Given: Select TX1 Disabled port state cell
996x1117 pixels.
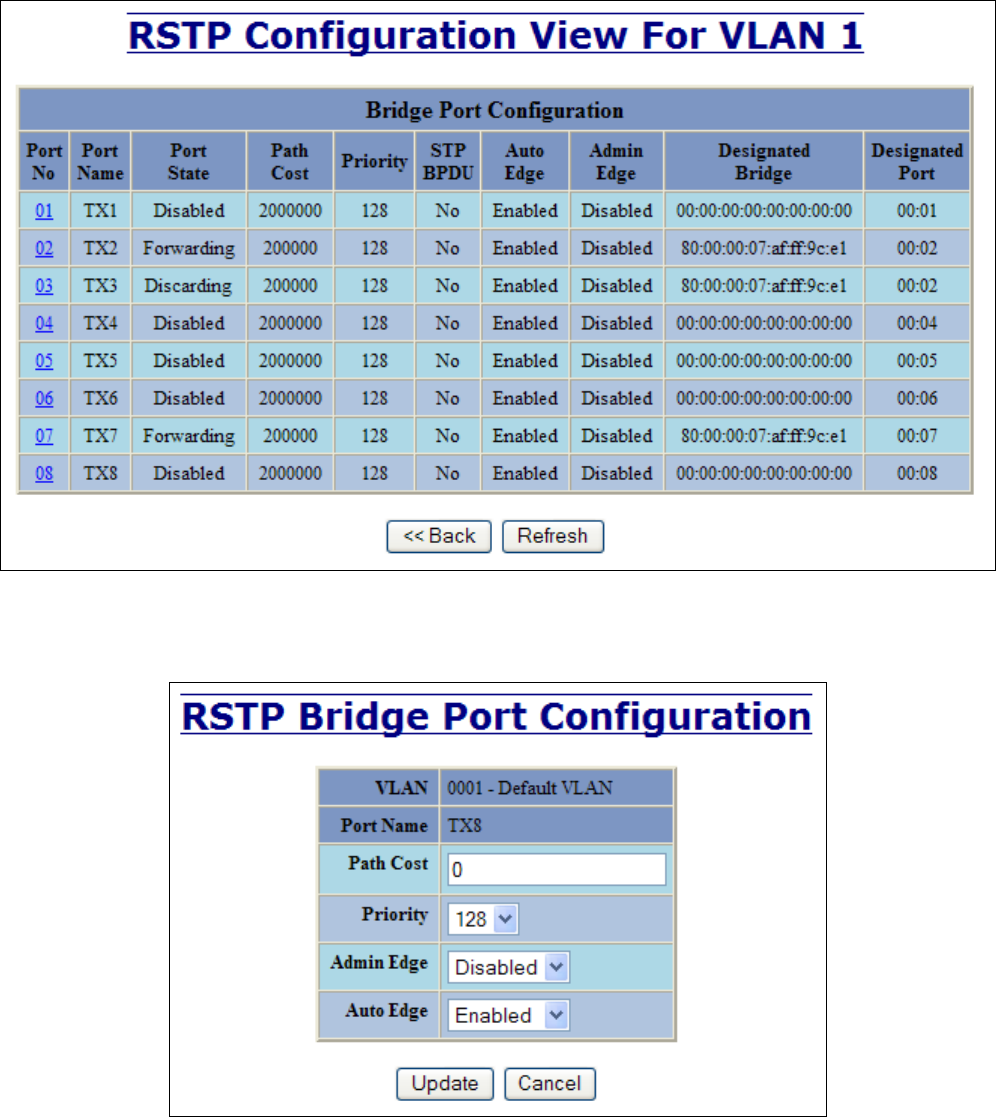Looking at the screenshot, I should (189, 211).
